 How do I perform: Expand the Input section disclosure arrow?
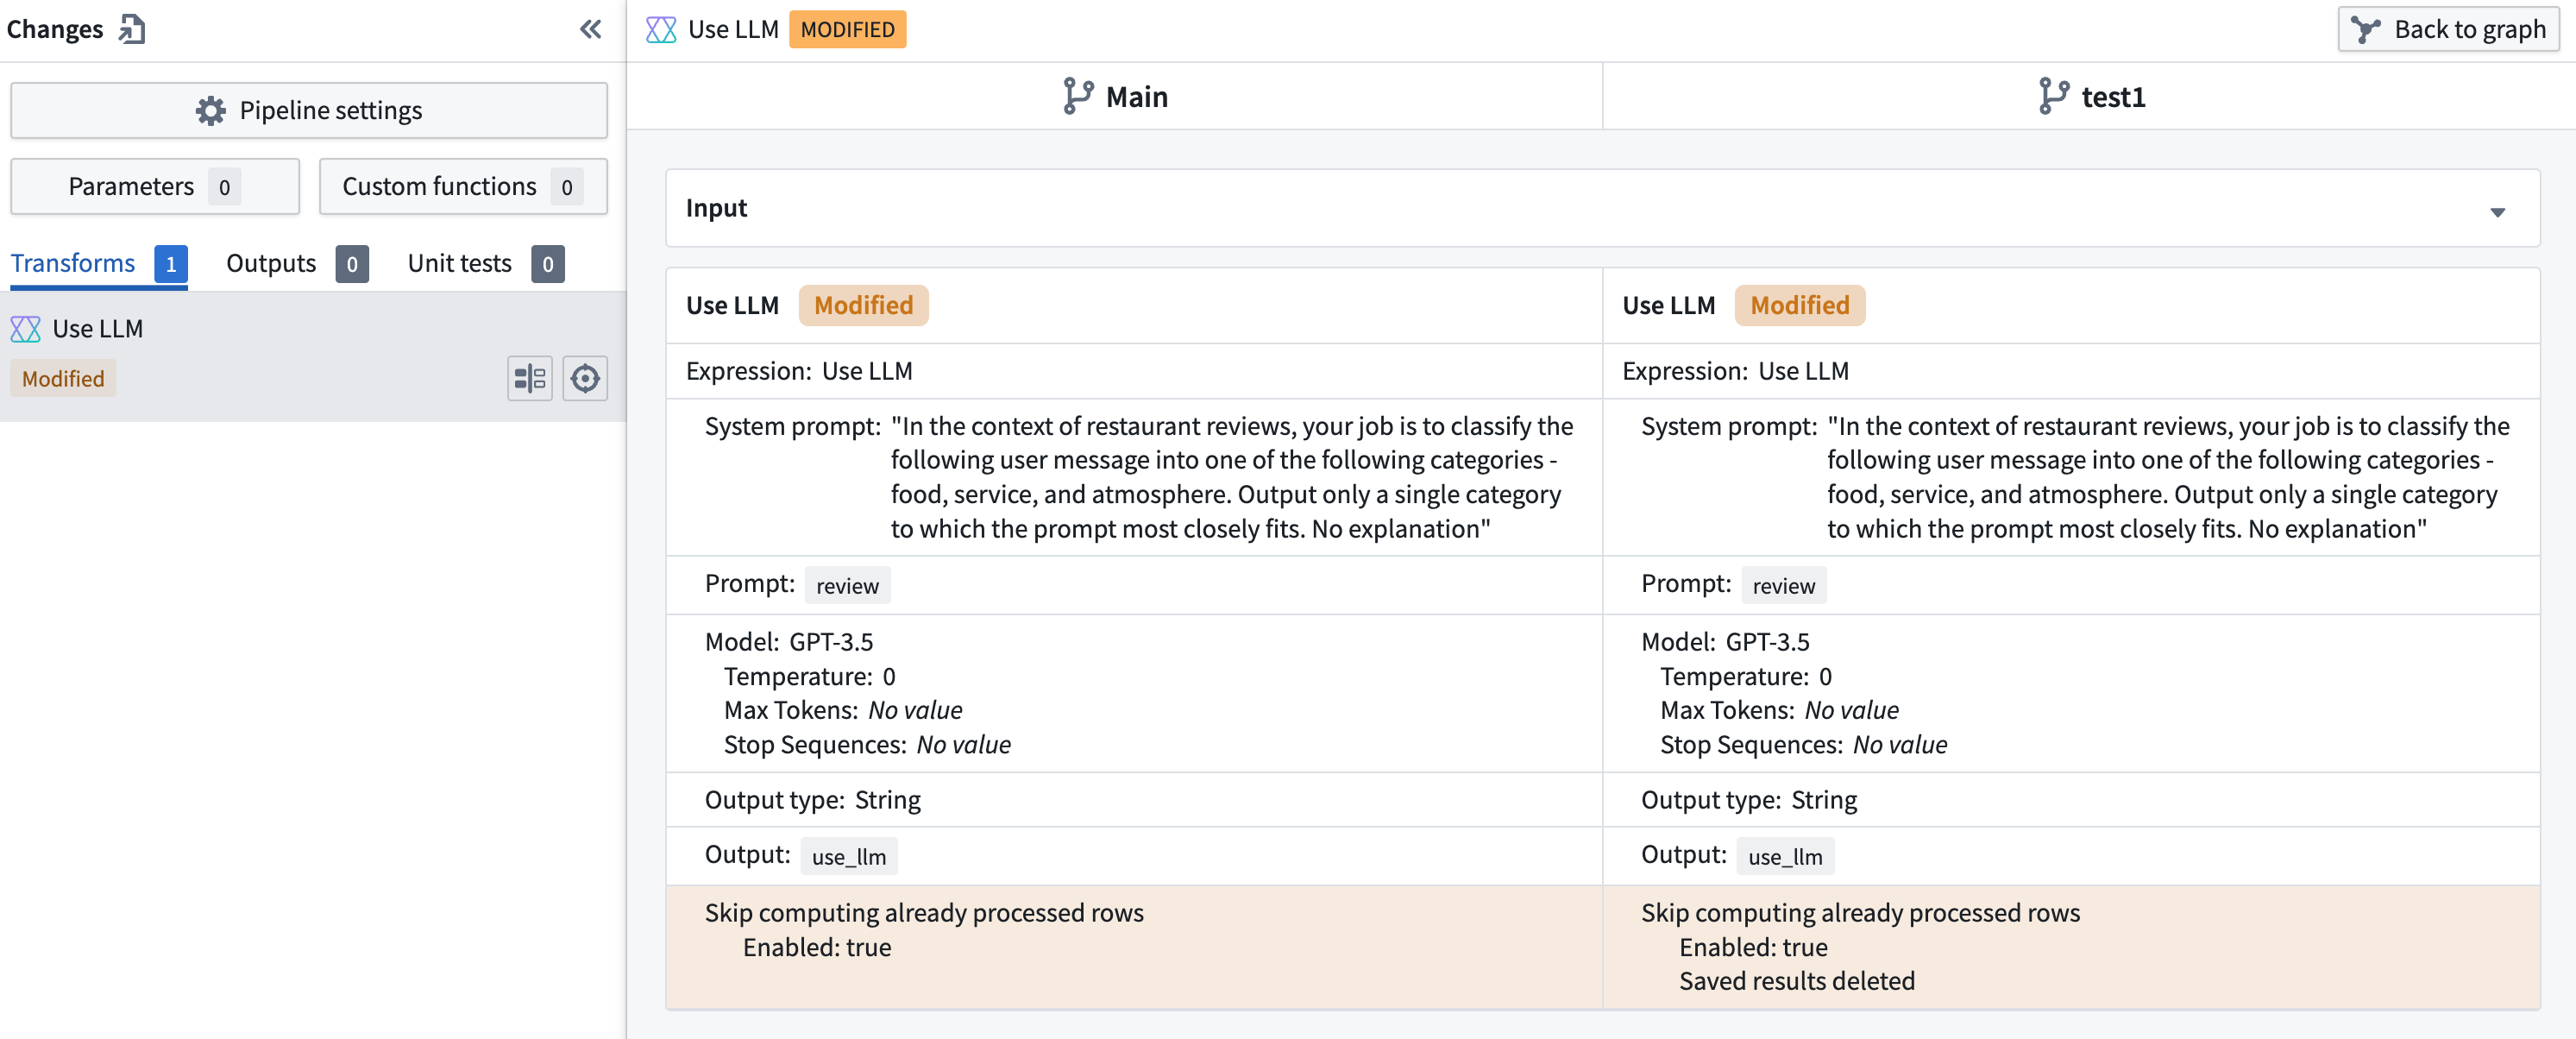[x=2498, y=211]
